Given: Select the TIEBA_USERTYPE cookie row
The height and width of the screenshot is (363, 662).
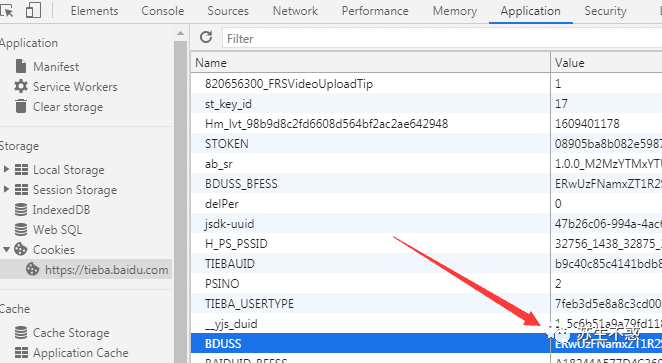Looking at the screenshot, I should click(x=426, y=303).
